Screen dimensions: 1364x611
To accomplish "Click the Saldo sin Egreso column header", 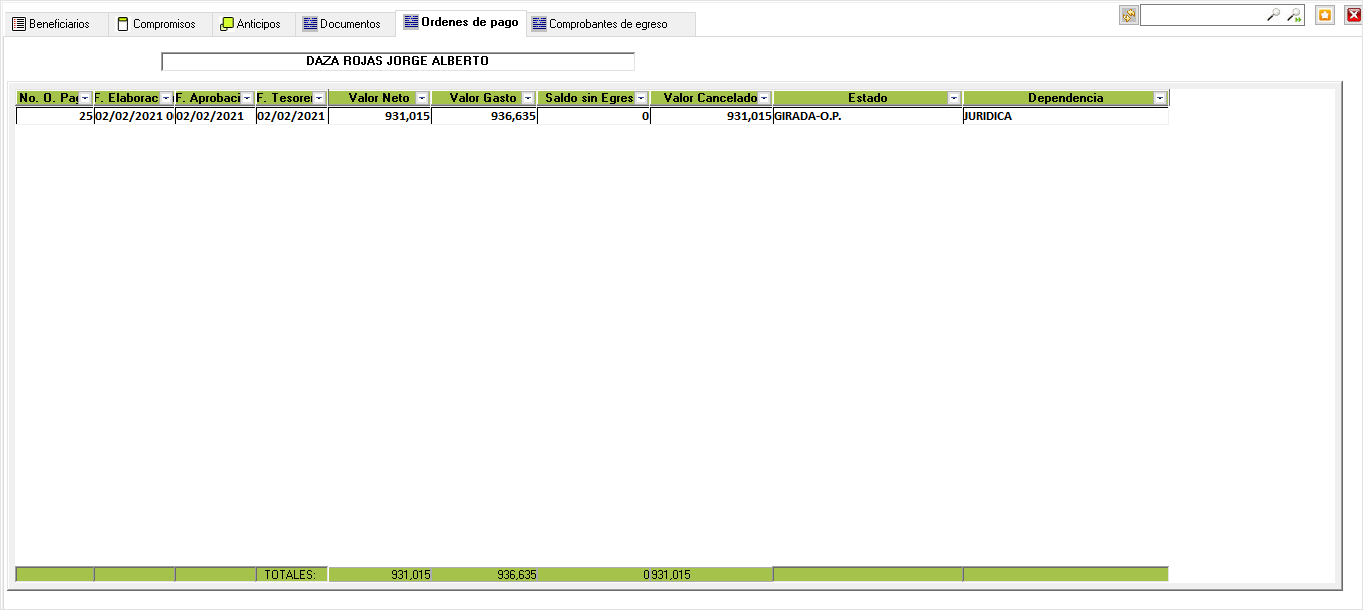I will point(589,98).
